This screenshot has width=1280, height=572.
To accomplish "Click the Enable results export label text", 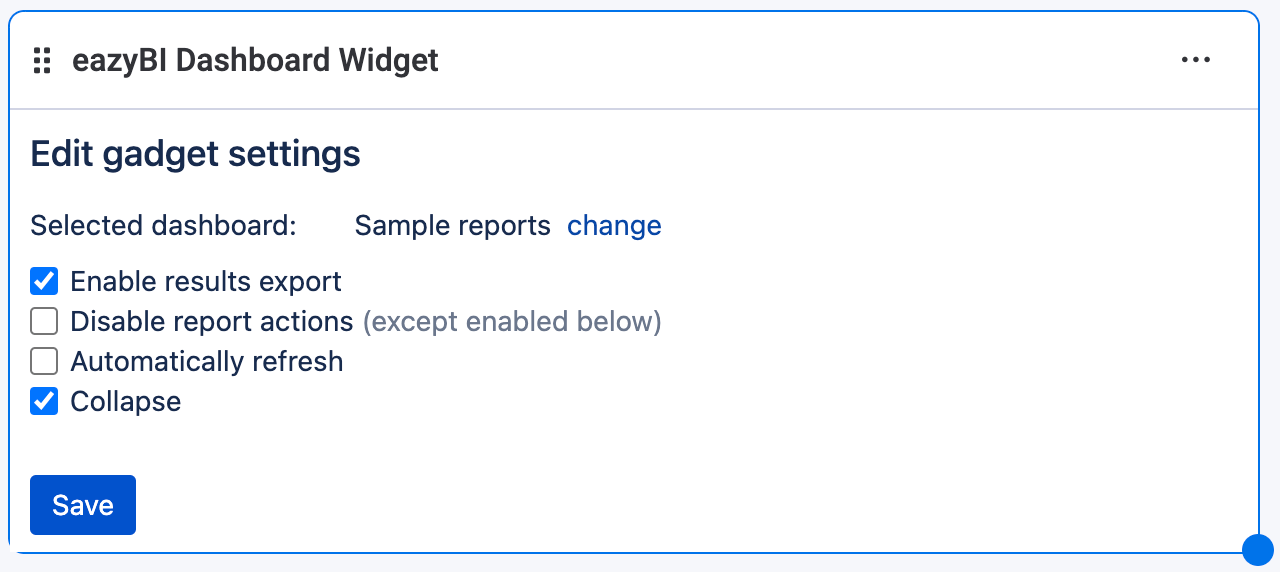I will [x=206, y=282].
